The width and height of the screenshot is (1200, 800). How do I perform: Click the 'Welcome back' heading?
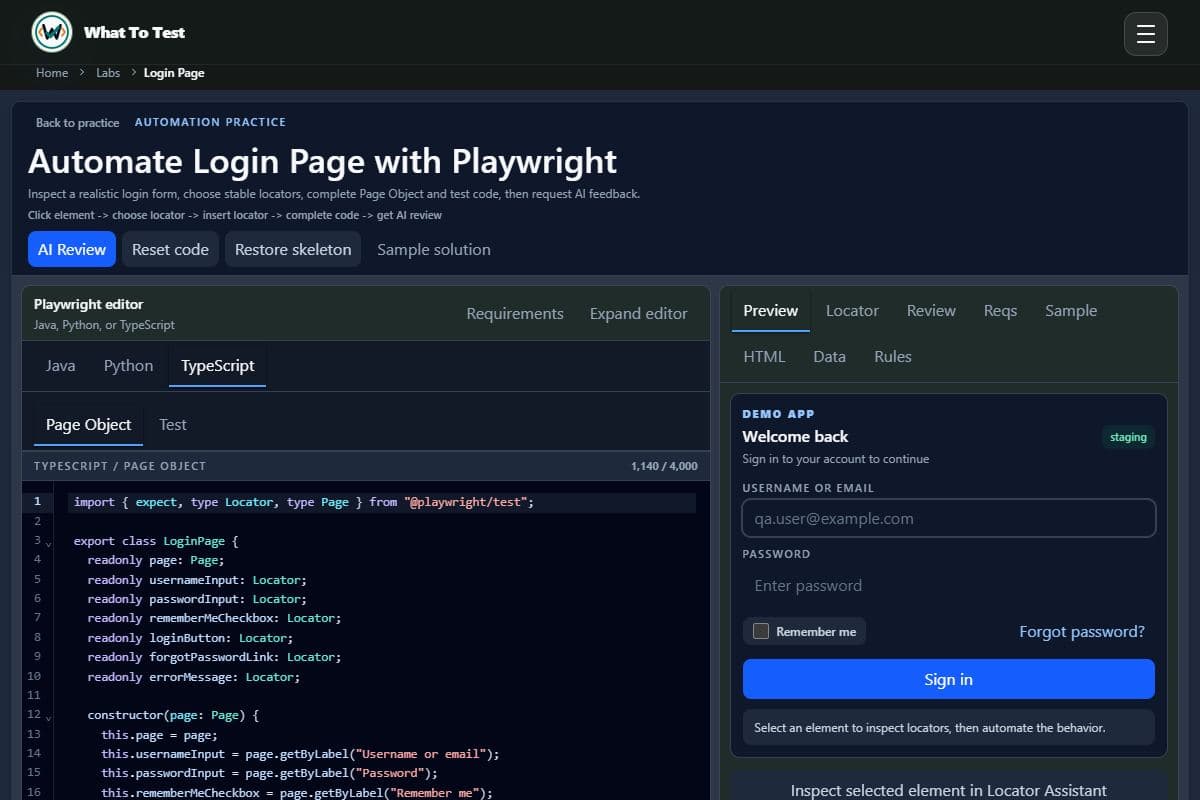pos(795,436)
